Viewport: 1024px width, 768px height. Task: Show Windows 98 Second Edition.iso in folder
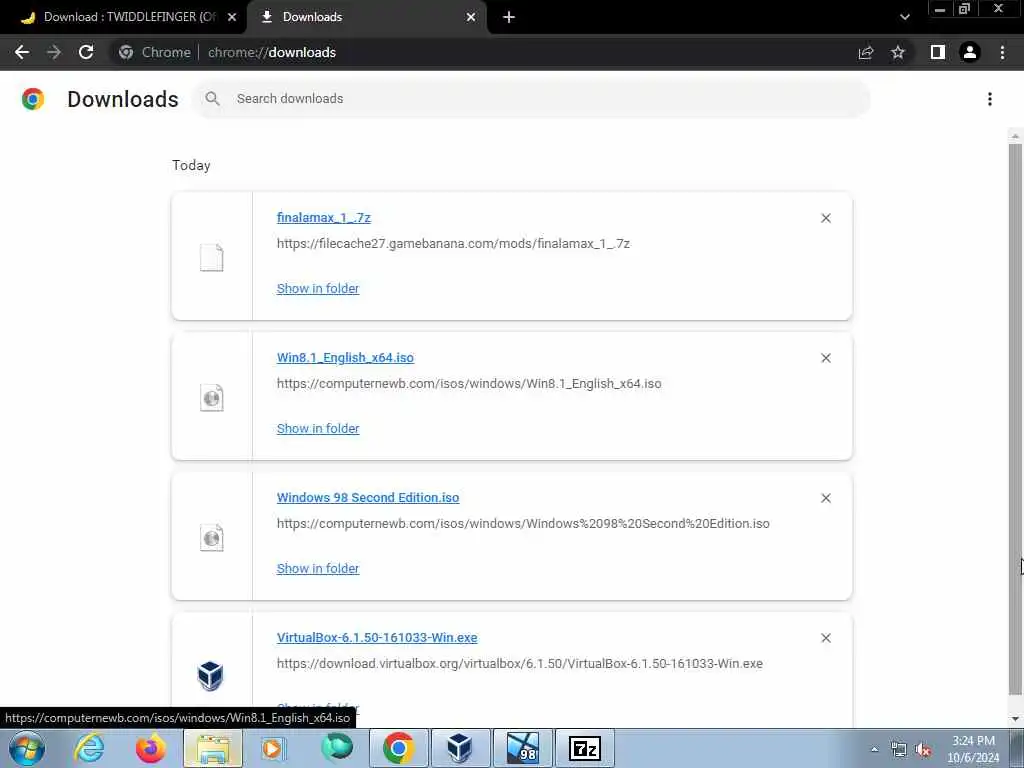318,568
